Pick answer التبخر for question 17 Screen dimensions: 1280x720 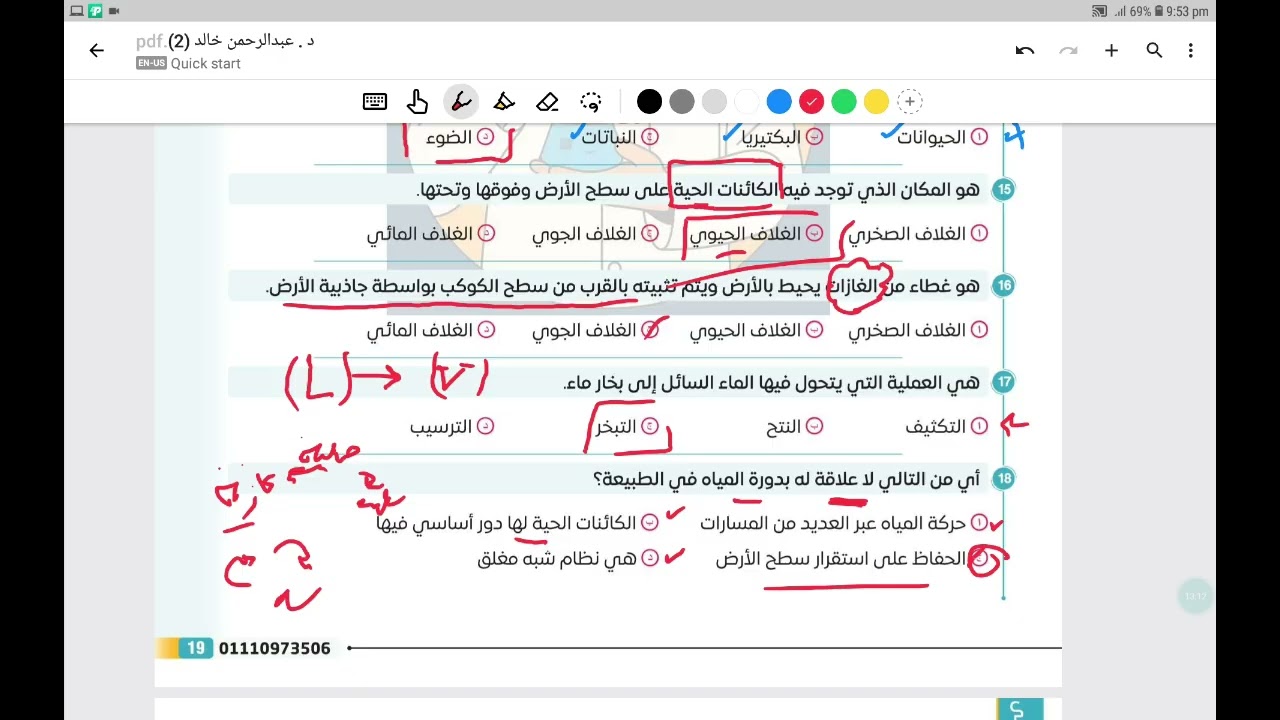coord(627,426)
